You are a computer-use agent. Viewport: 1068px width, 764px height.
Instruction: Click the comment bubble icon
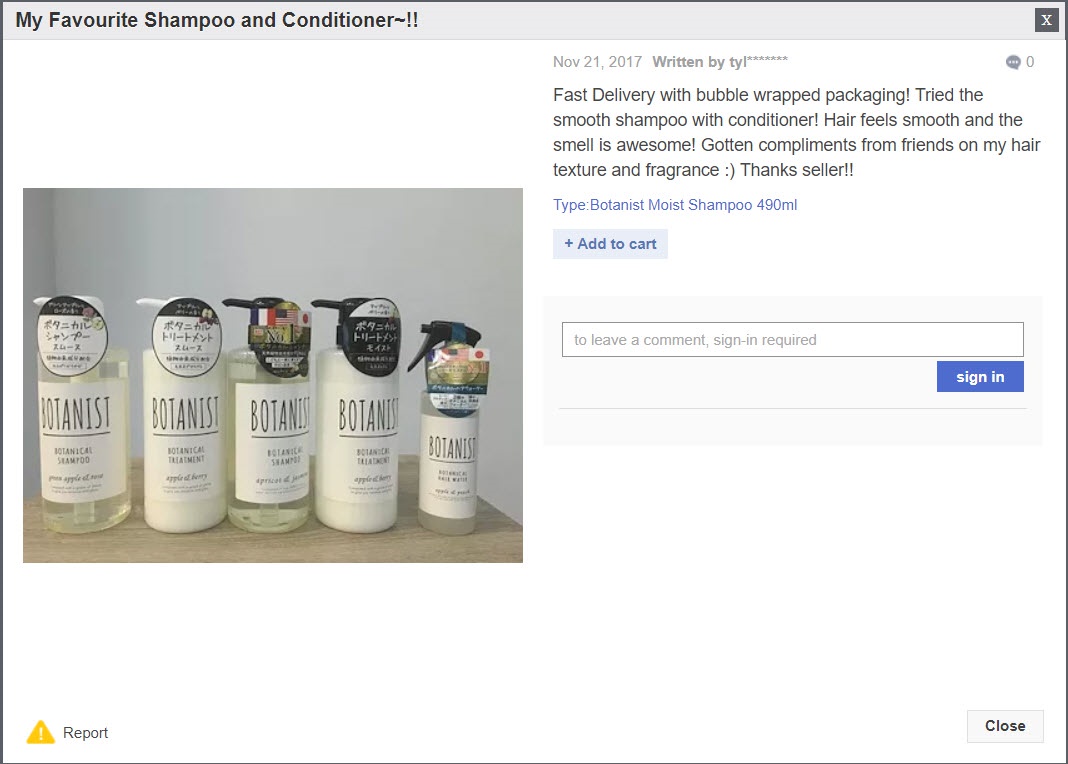pyautogui.click(x=1013, y=62)
